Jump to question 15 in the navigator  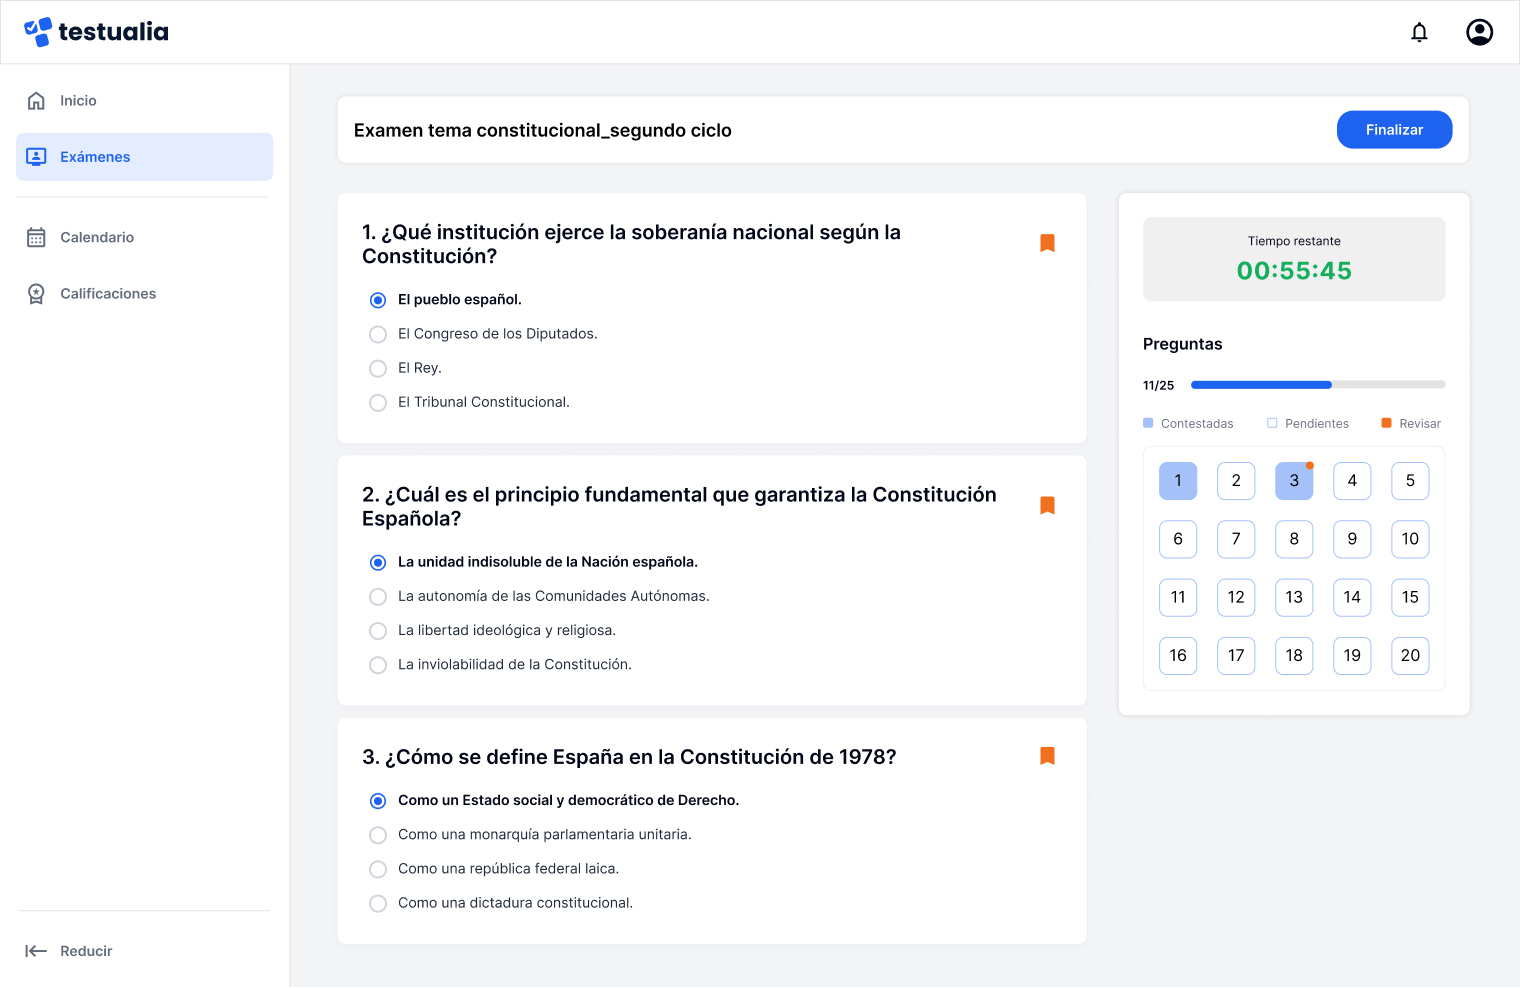pos(1410,597)
